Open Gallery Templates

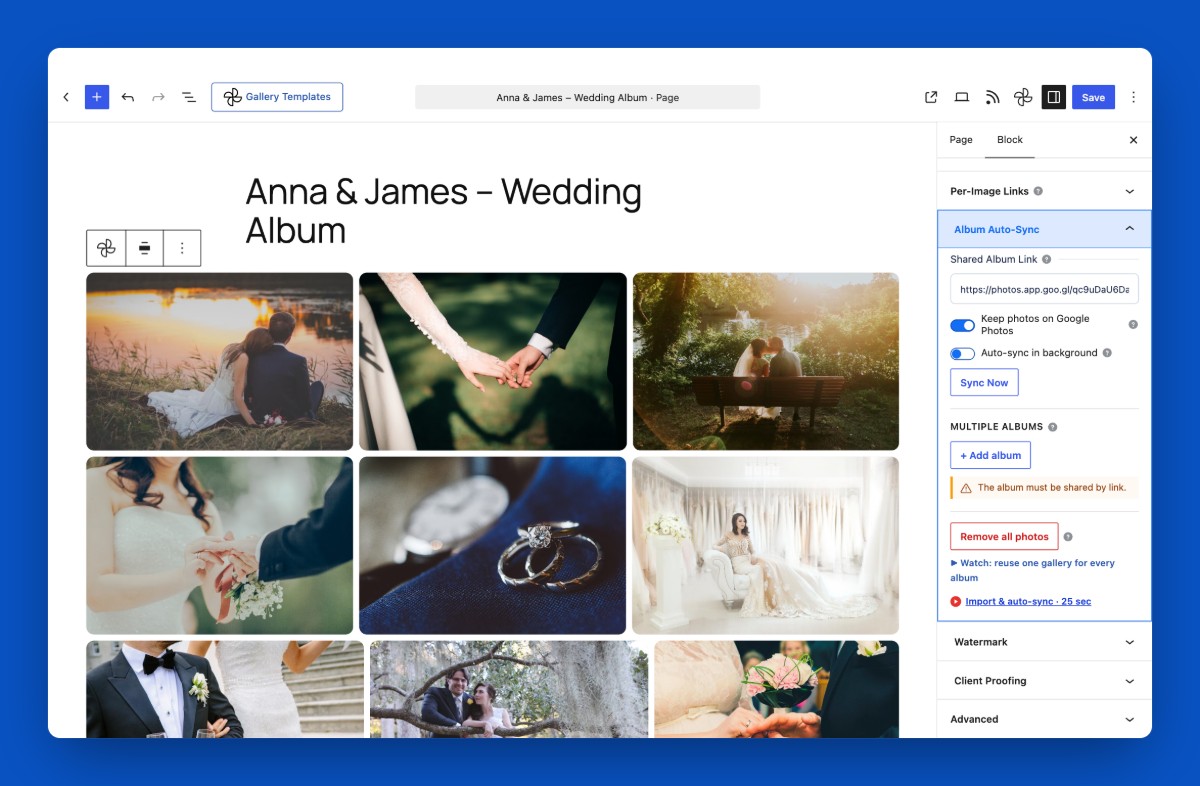[277, 97]
